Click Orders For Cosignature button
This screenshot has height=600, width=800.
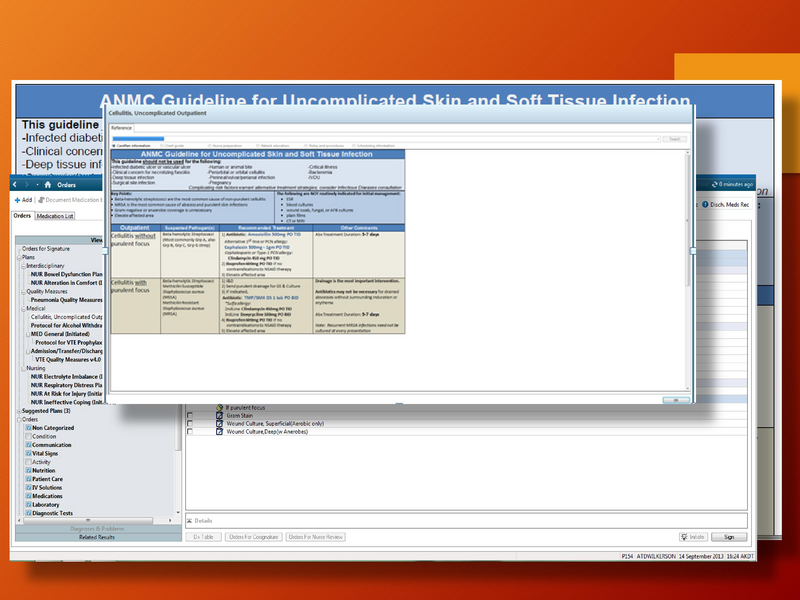tap(254, 537)
